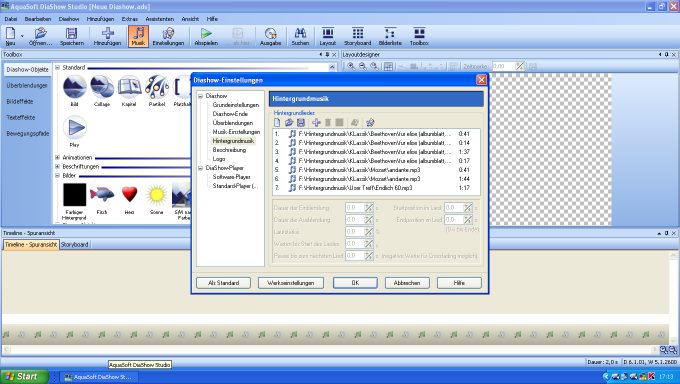Screen dimensions: 680x384
Task: Select the Timeline - Spuransicht tab
Action: coord(31,245)
